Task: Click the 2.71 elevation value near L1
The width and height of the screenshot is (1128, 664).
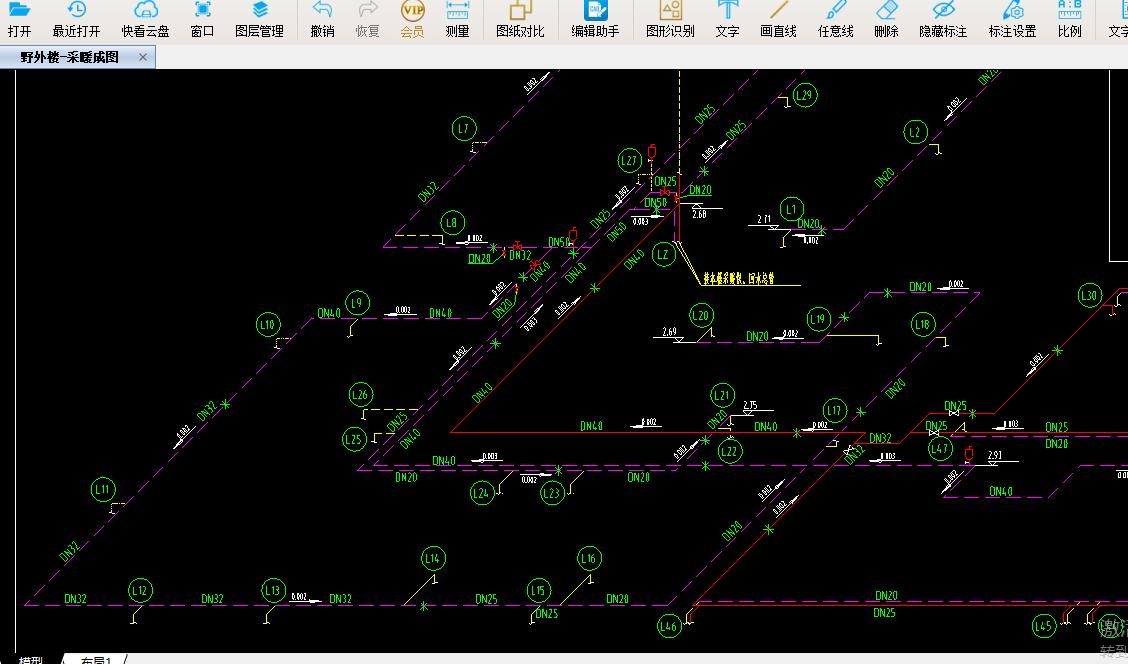Action: pos(764,219)
